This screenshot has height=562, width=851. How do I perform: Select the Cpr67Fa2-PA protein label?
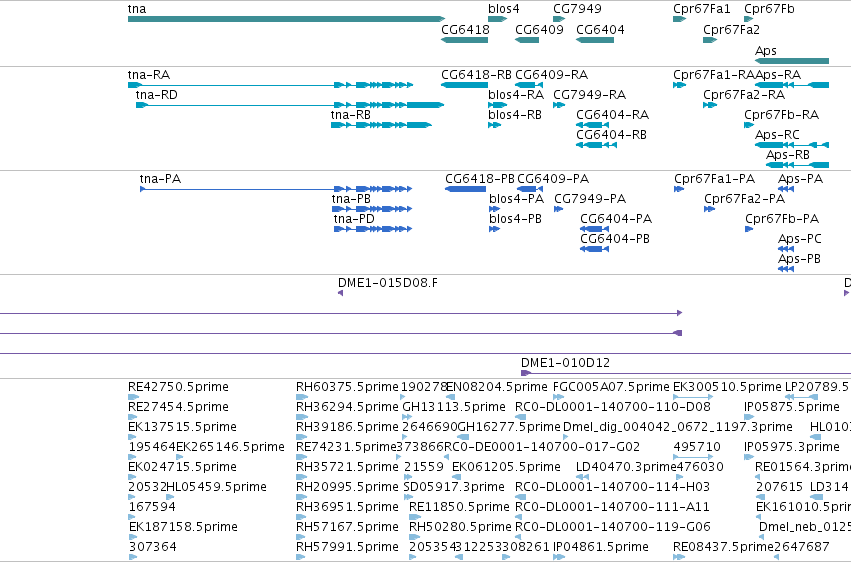click(745, 199)
